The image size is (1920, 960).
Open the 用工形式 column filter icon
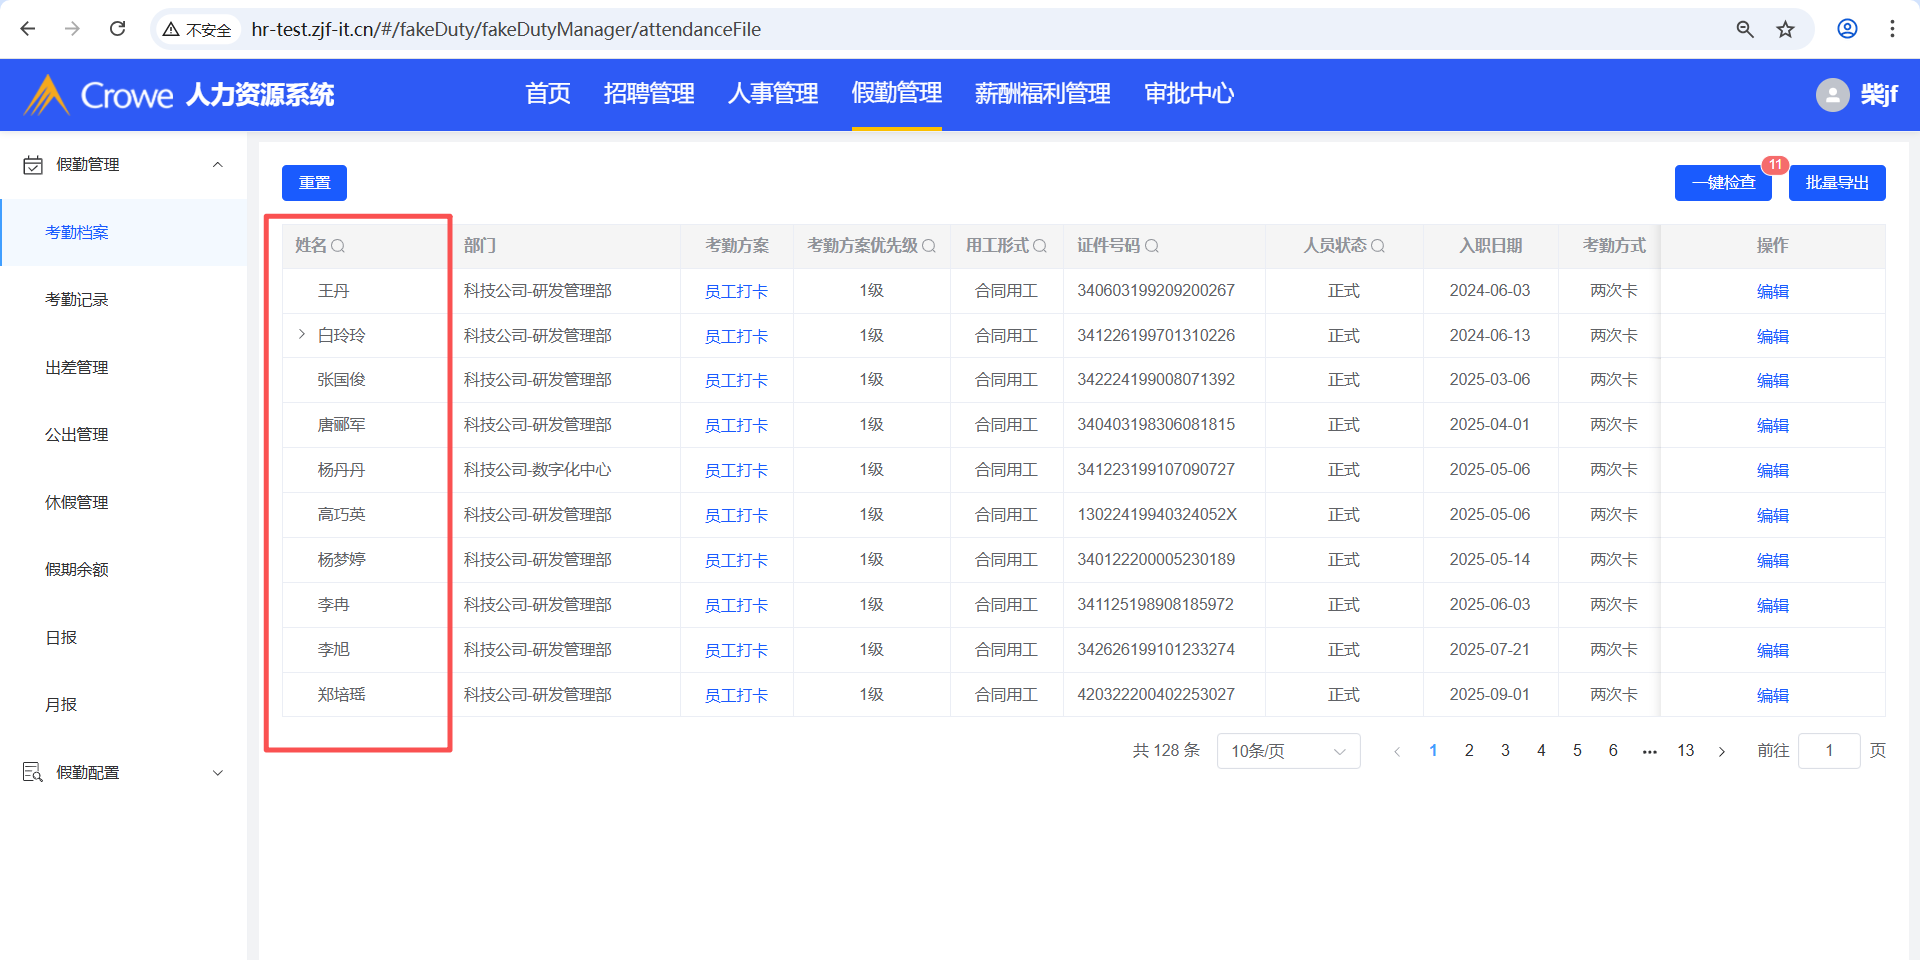click(x=1040, y=246)
